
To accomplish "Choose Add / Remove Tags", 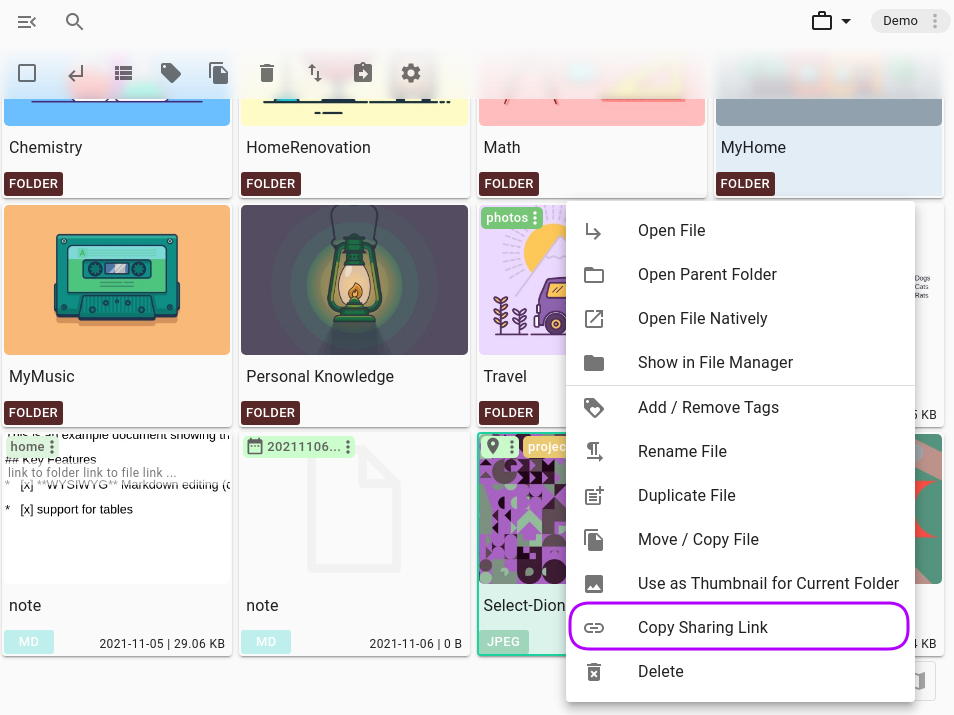I will [x=740, y=408].
